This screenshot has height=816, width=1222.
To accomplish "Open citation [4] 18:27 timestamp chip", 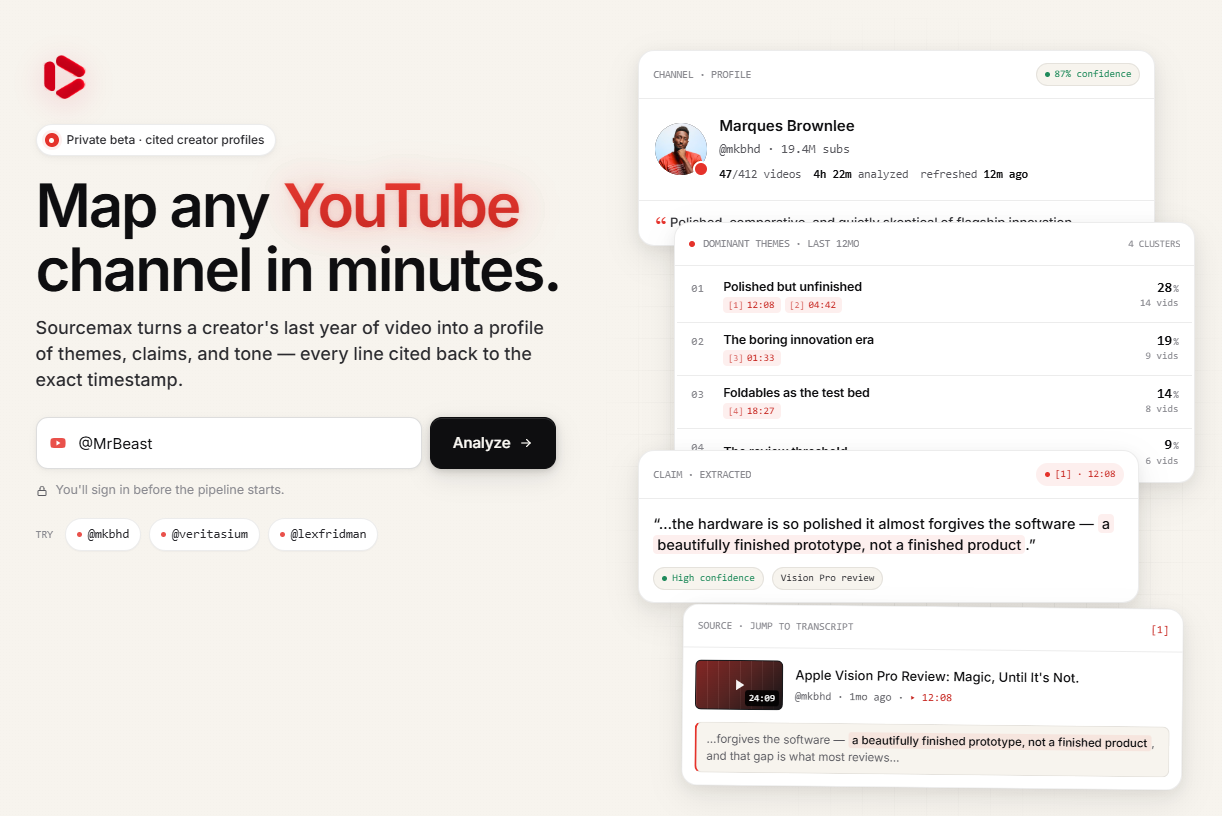I will 751,411.
